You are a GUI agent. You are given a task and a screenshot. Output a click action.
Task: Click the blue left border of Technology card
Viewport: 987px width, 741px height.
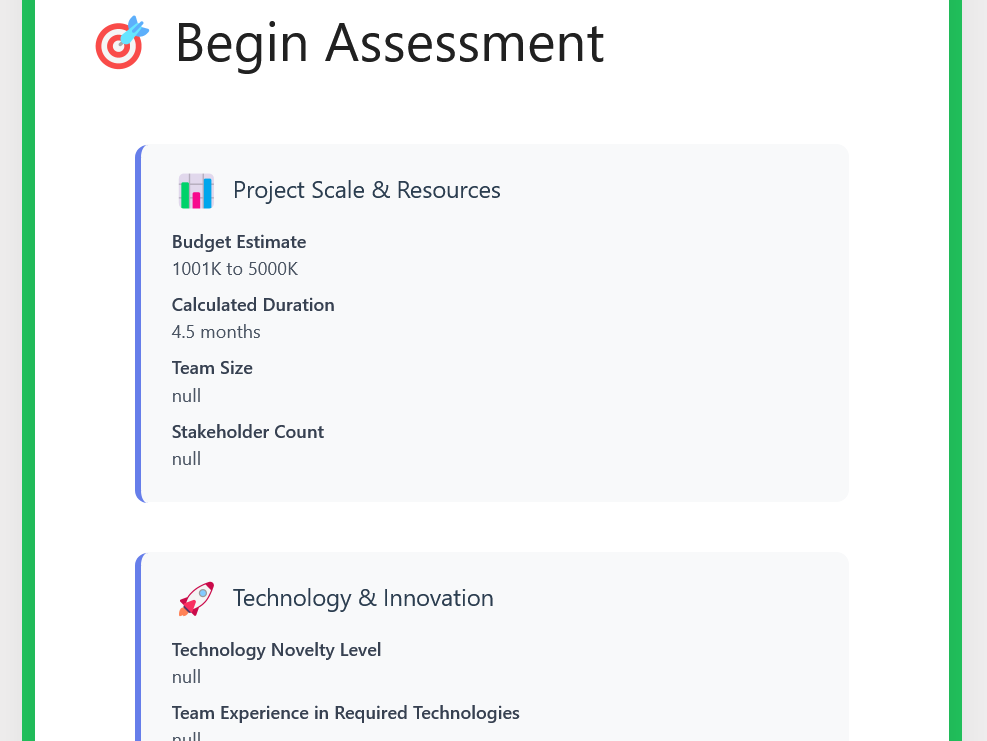pyautogui.click(x=139, y=650)
